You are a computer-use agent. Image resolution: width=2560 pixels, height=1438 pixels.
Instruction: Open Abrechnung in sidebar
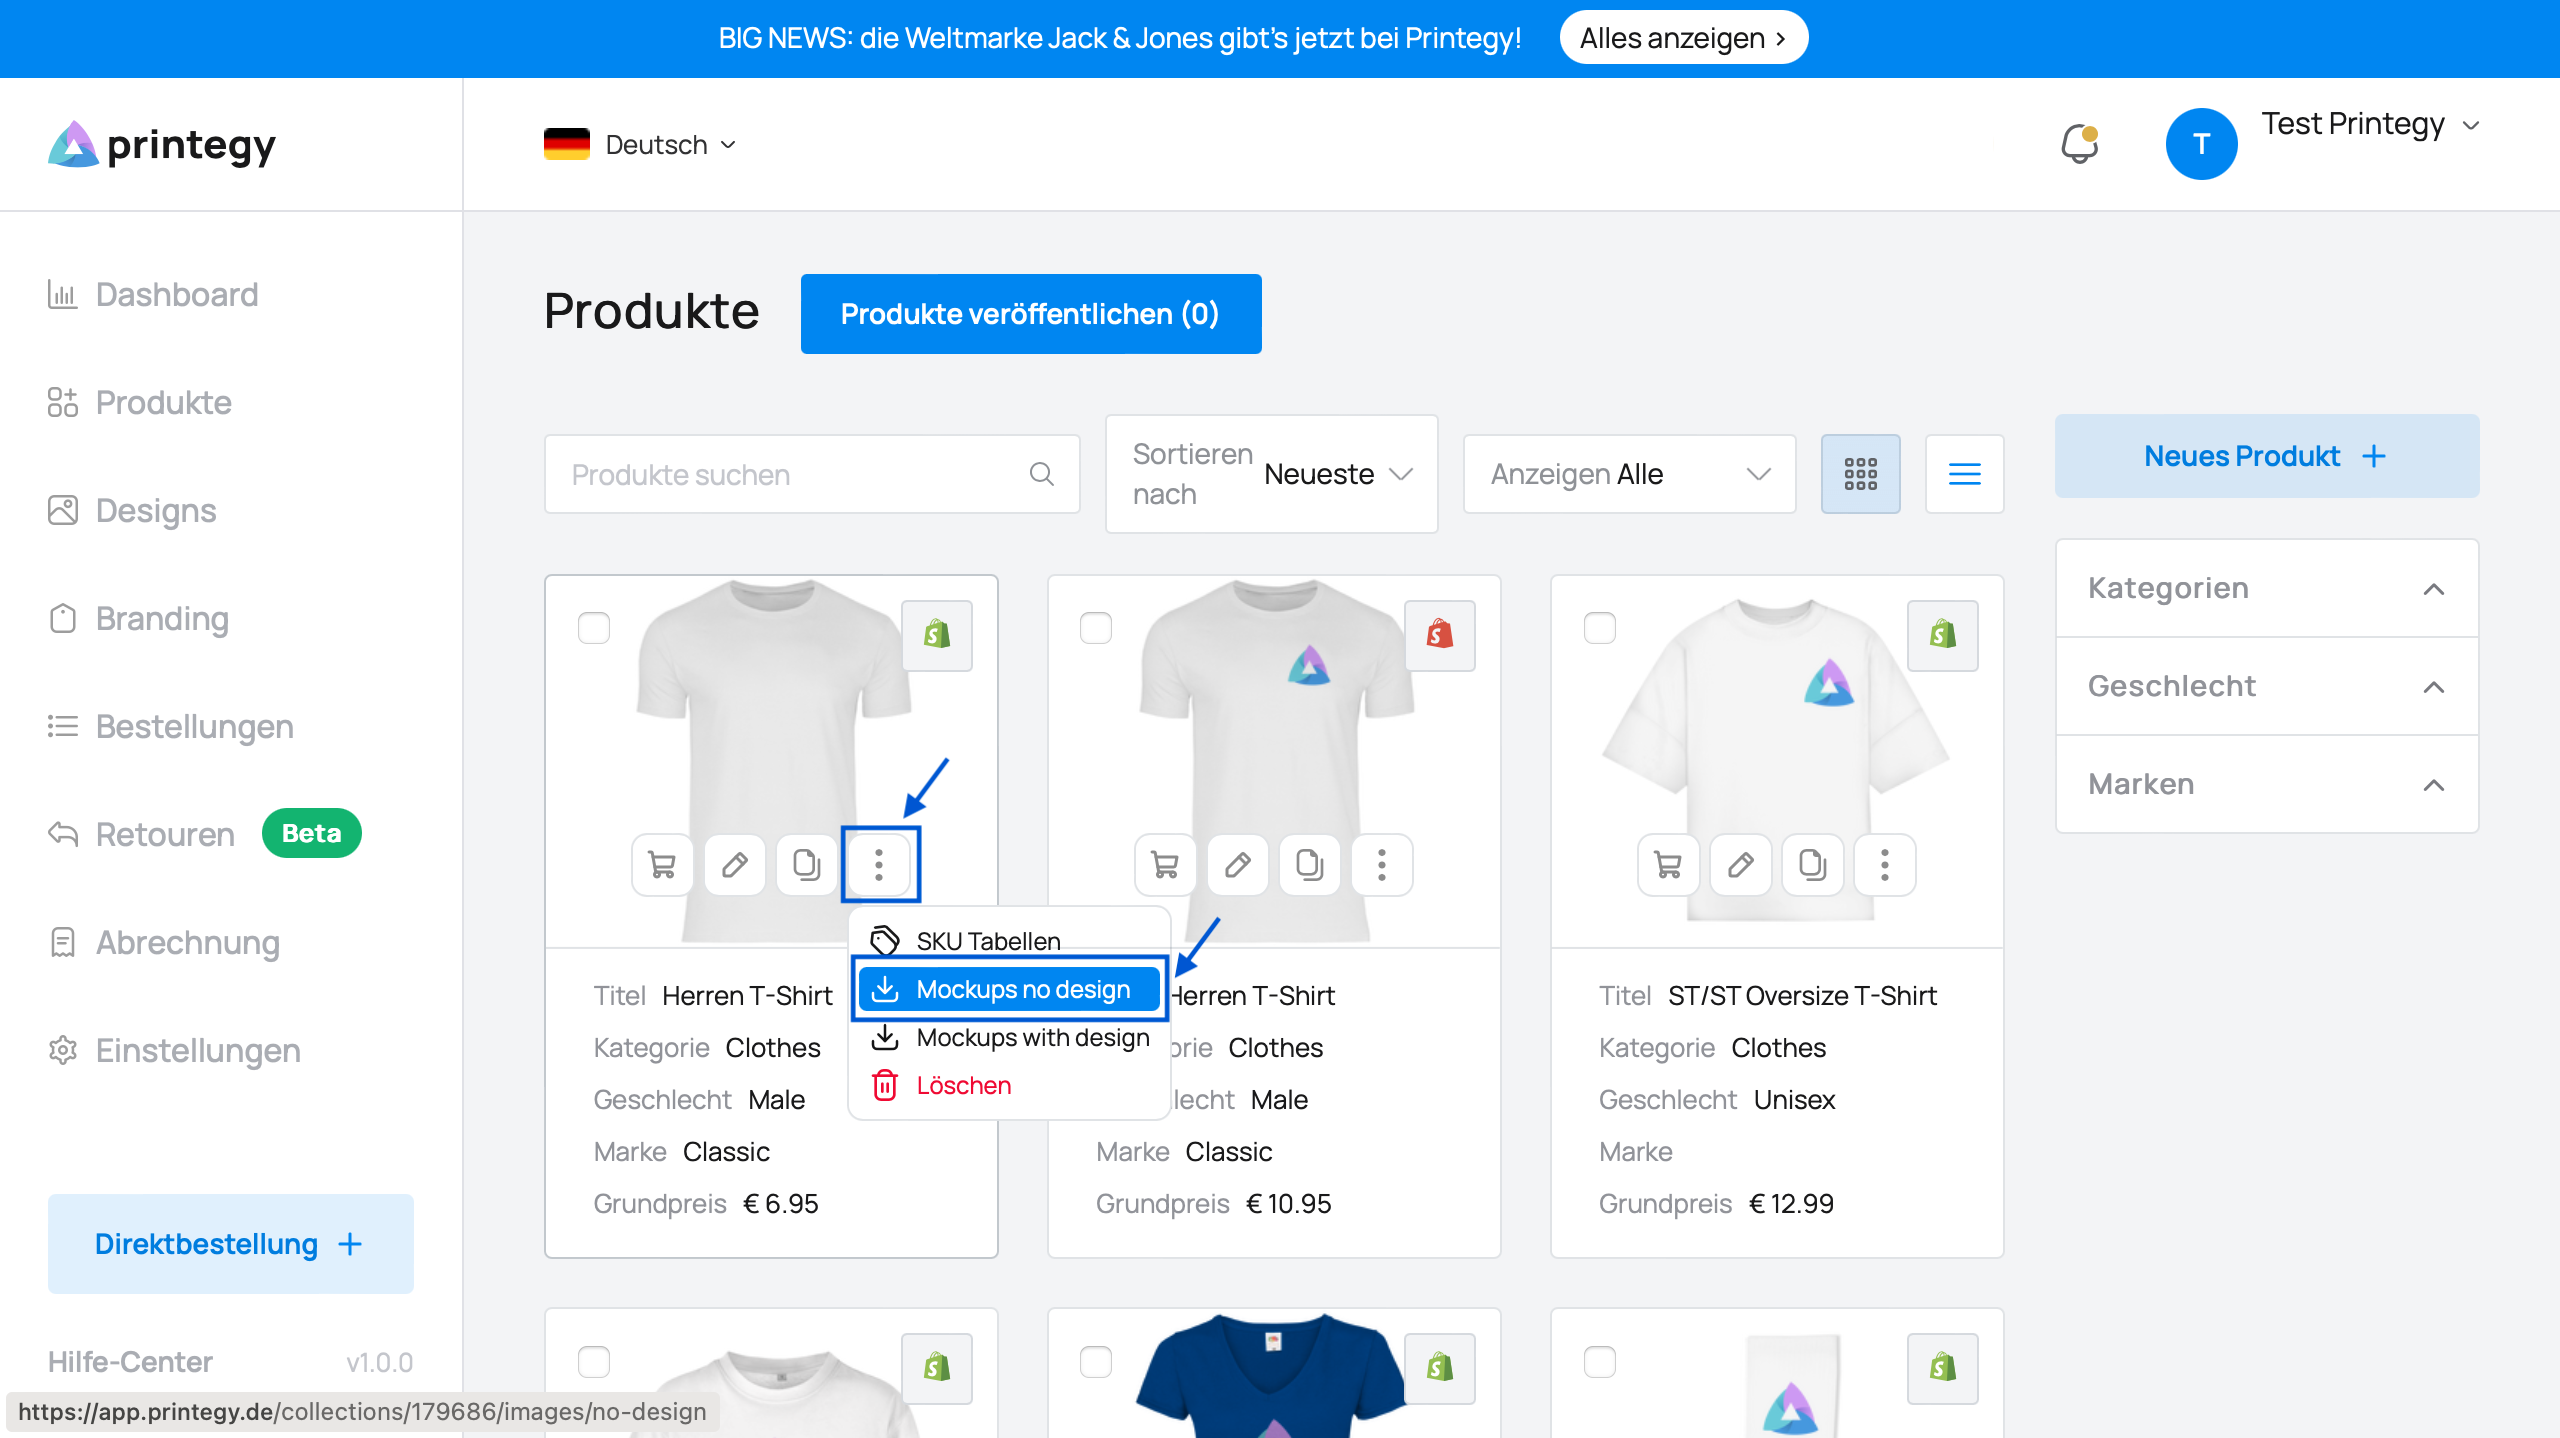pyautogui.click(x=164, y=943)
